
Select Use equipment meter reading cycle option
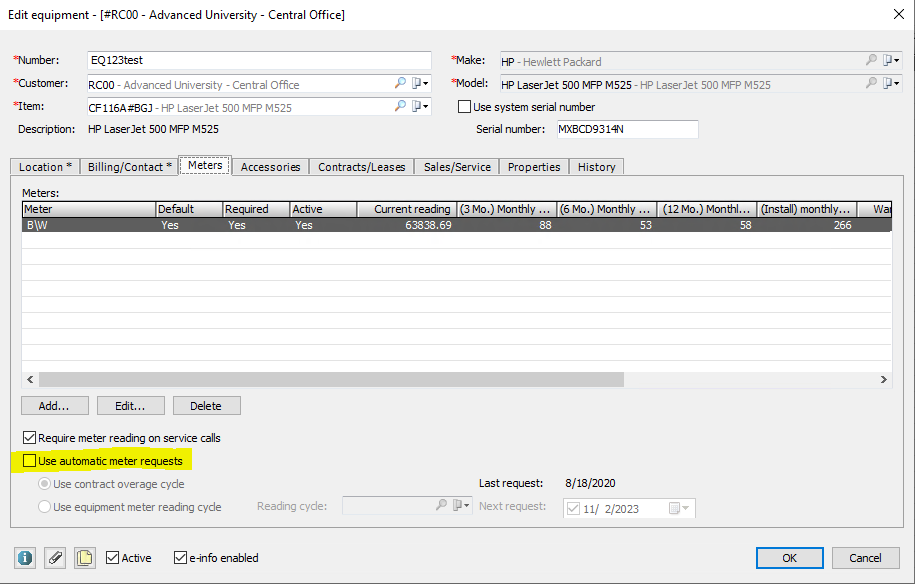tap(44, 507)
